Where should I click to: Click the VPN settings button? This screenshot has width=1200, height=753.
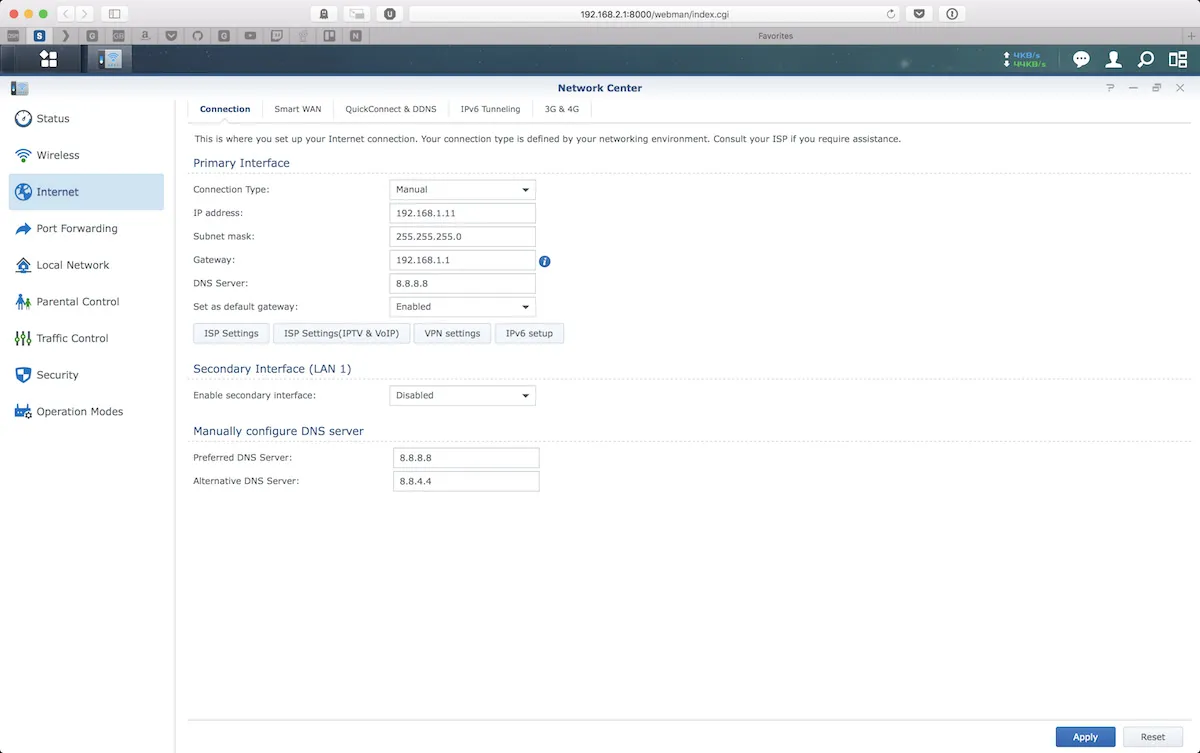pos(452,333)
